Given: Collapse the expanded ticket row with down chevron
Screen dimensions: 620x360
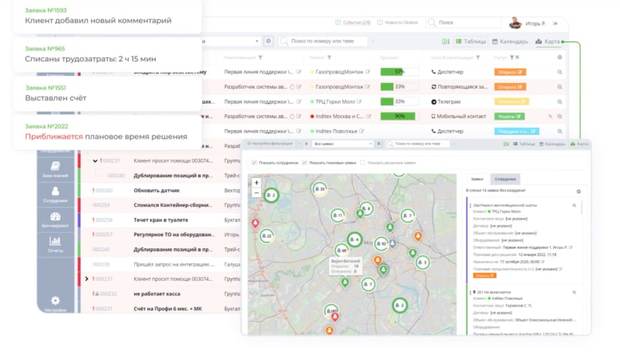Looking at the screenshot, I should click(95, 161).
